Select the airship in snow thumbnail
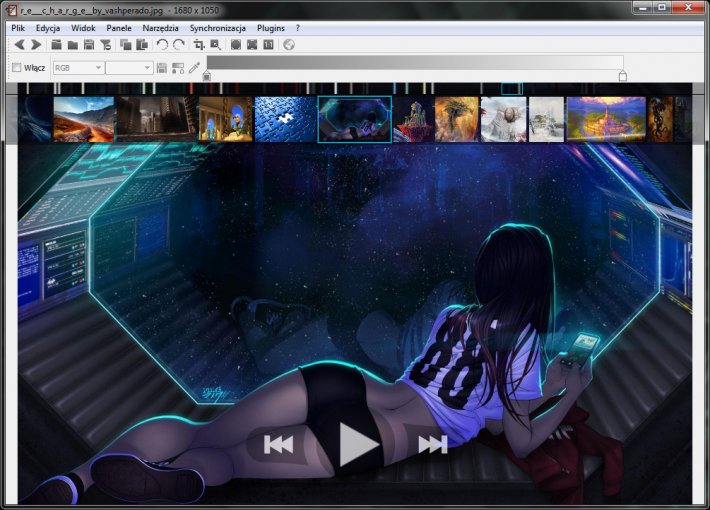The image size is (710, 510). 504,119
